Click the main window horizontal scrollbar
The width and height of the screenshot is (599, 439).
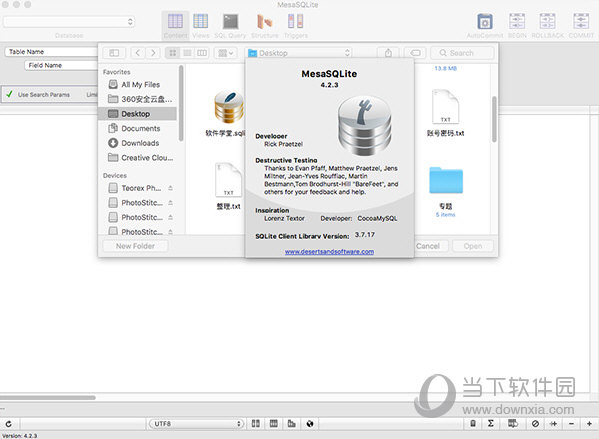(x=48, y=397)
